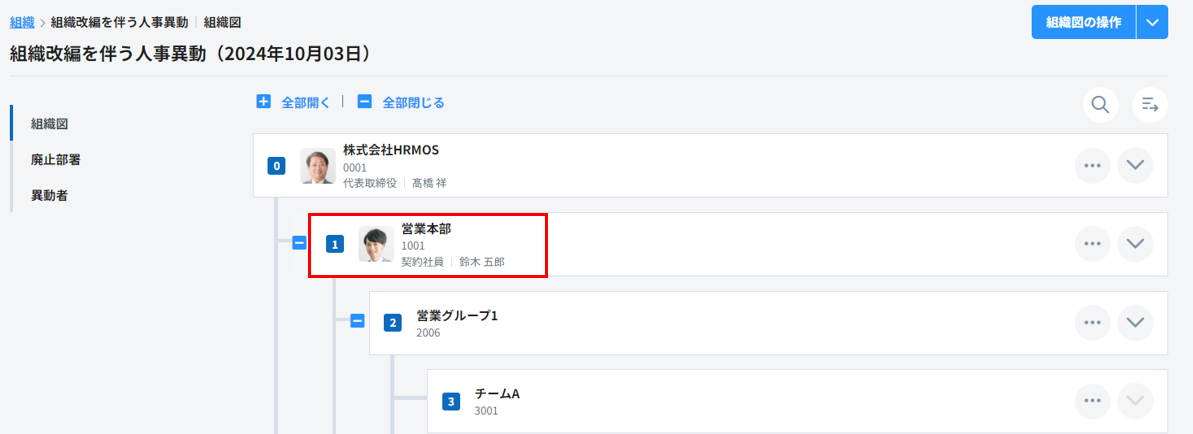Collapse the 営業グループ1 tree branch
Image resolution: width=1193 pixels, height=434 pixels.
click(x=357, y=321)
